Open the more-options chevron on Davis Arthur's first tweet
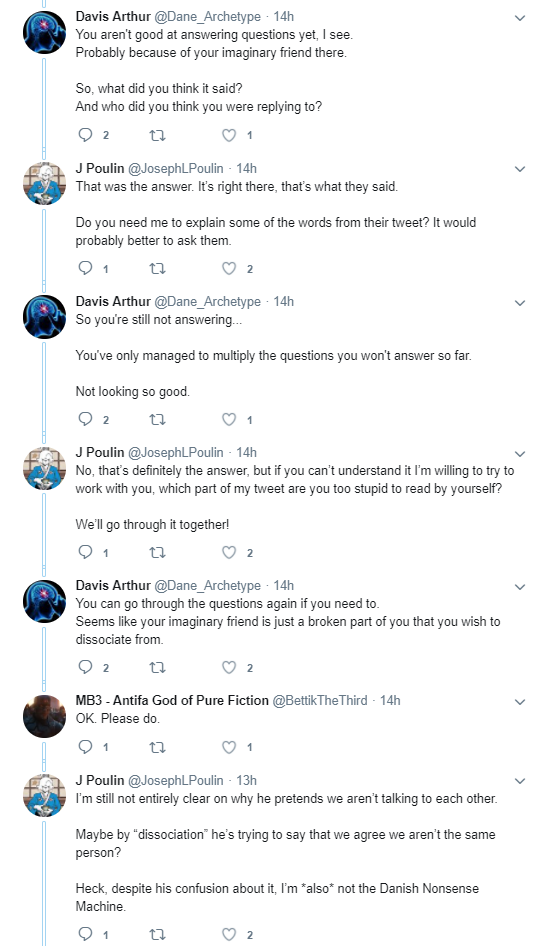 [519, 18]
